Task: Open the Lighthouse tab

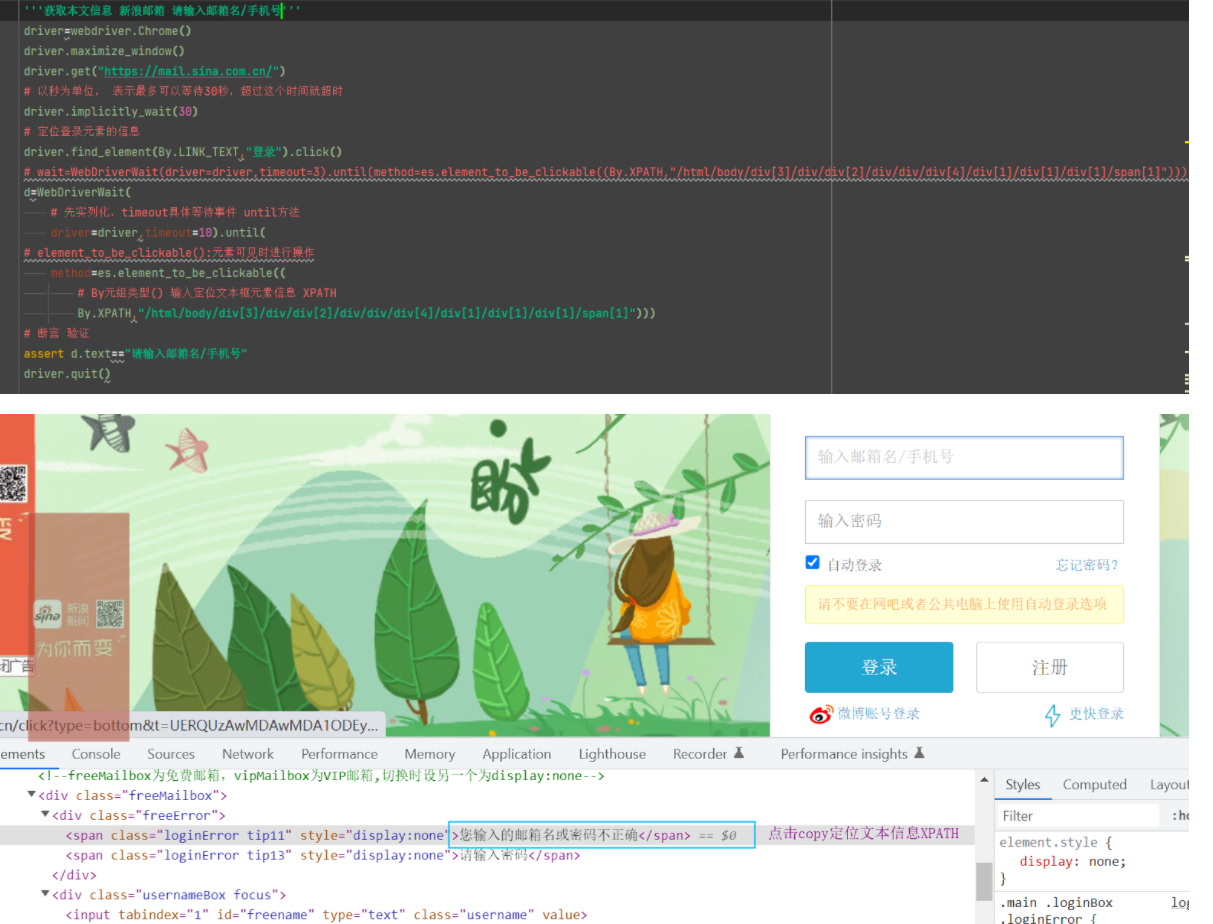Action: 612,754
